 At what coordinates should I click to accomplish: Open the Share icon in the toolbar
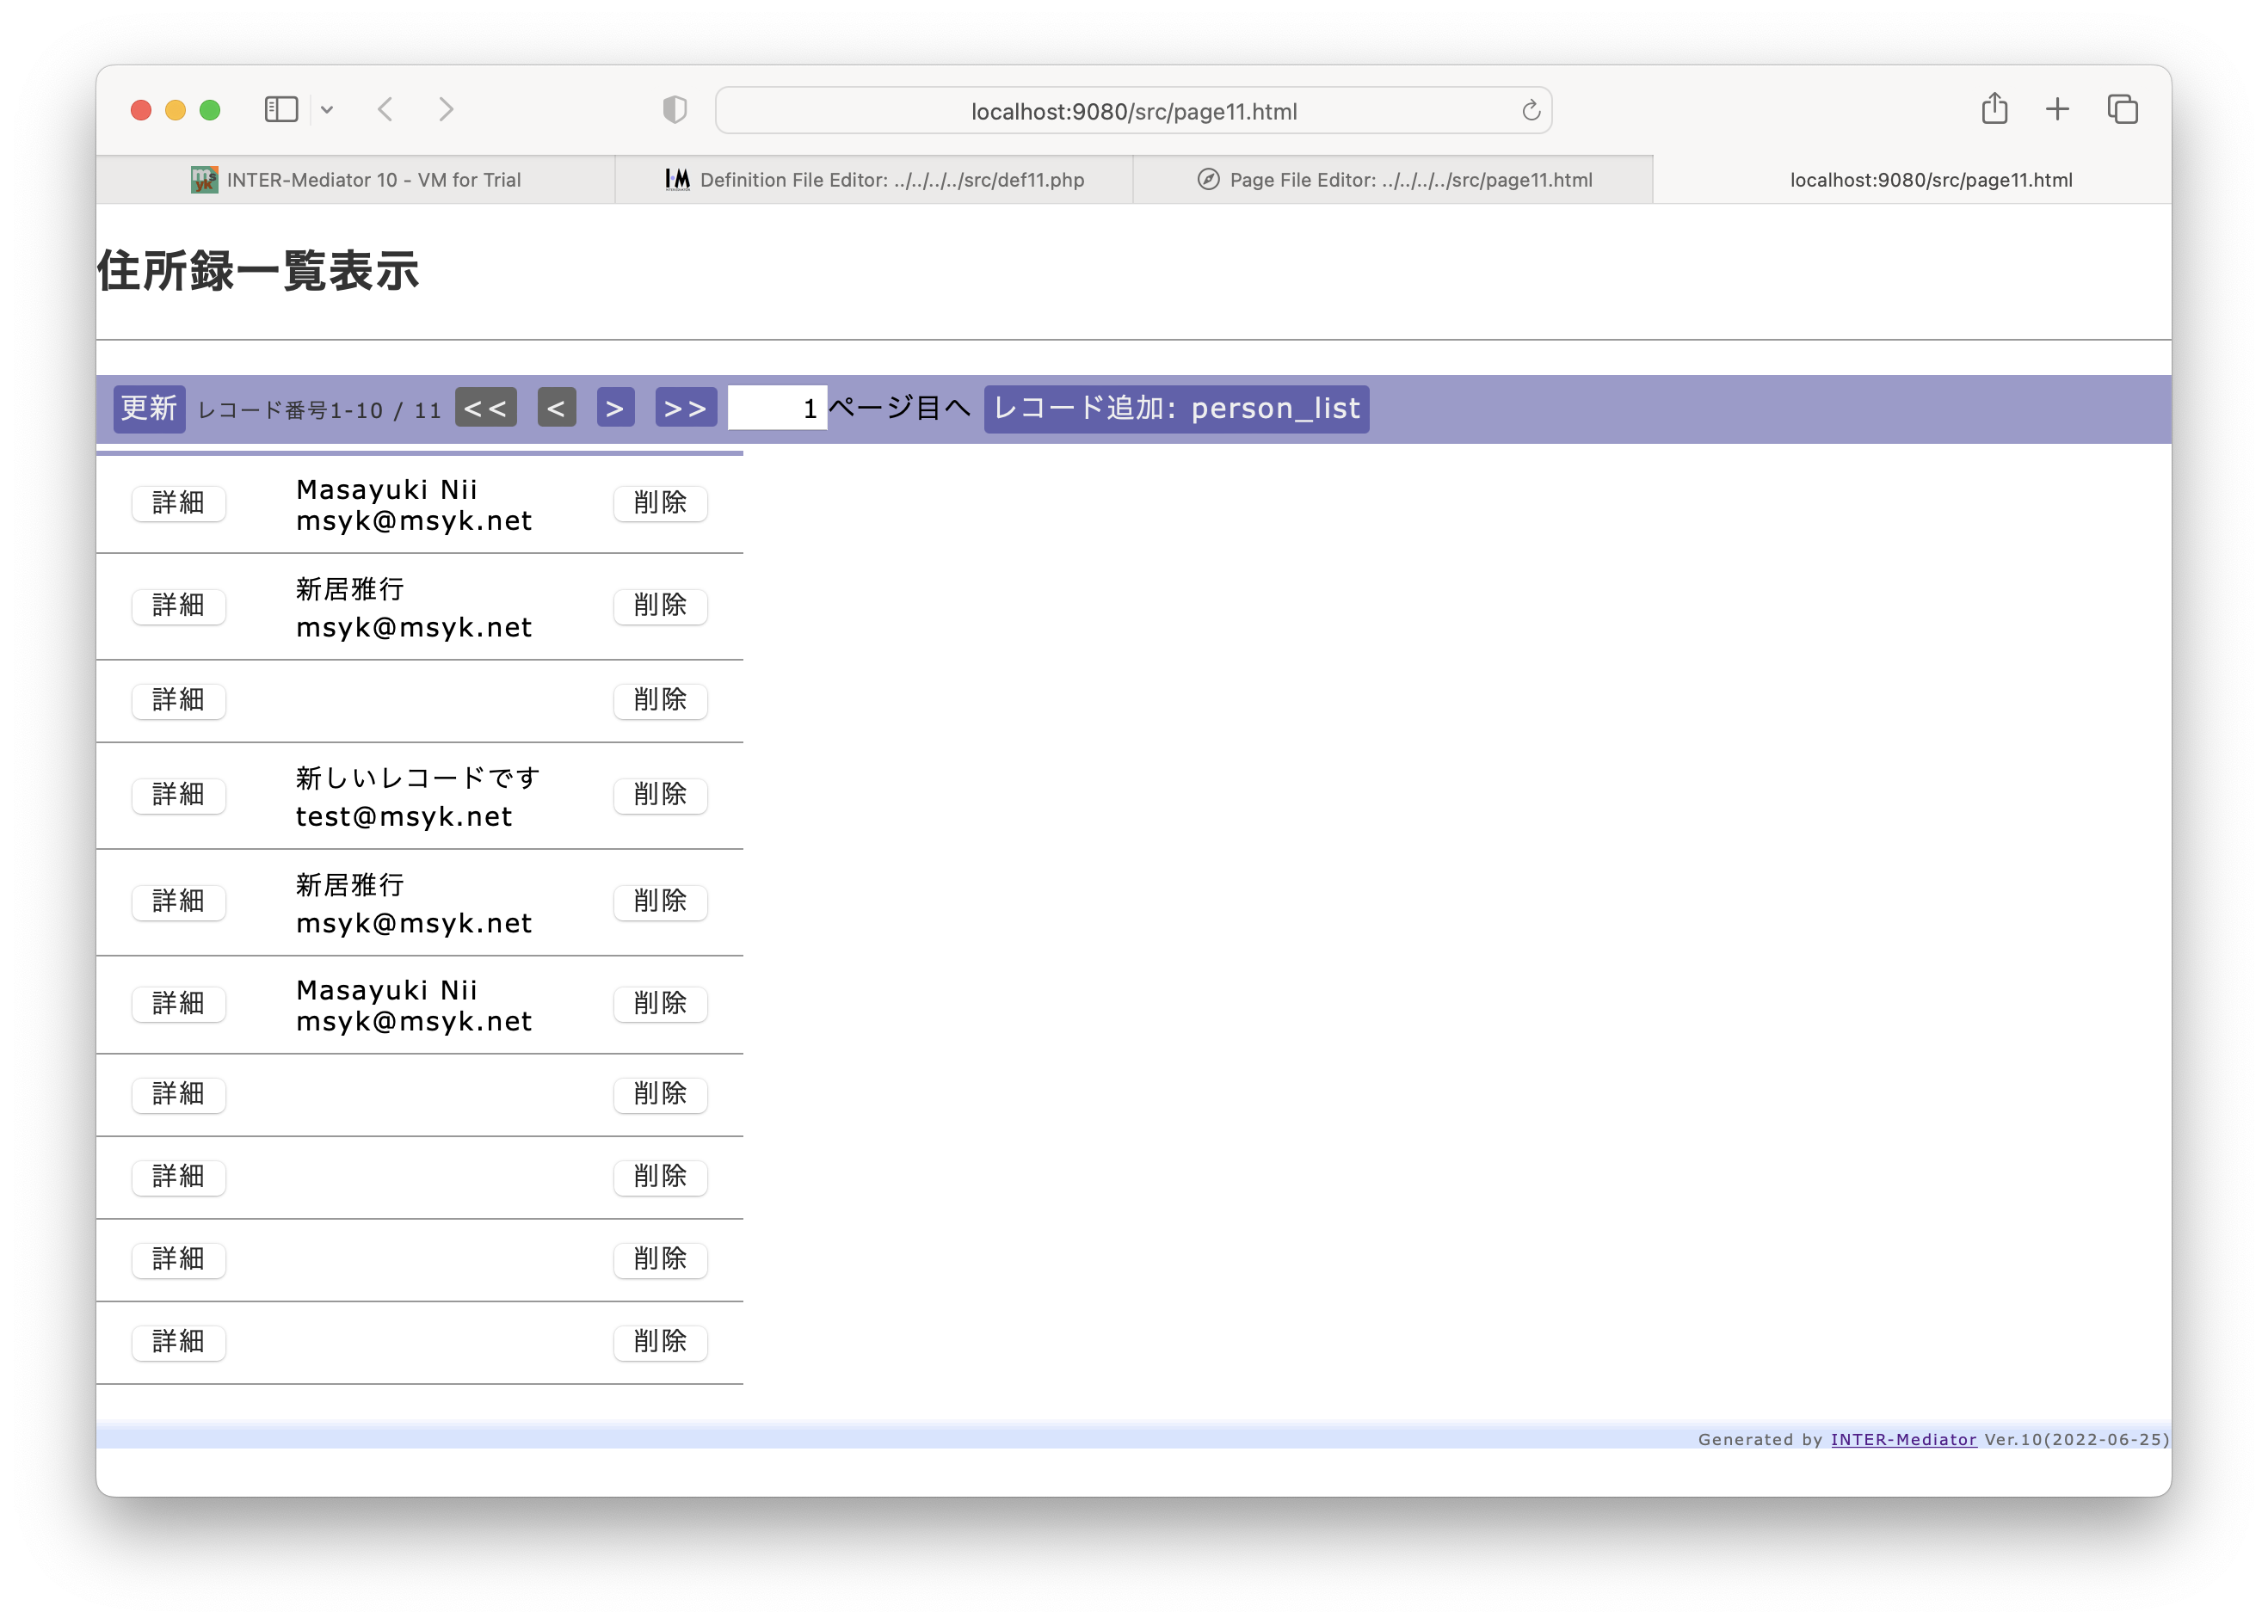pos(1994,108)
